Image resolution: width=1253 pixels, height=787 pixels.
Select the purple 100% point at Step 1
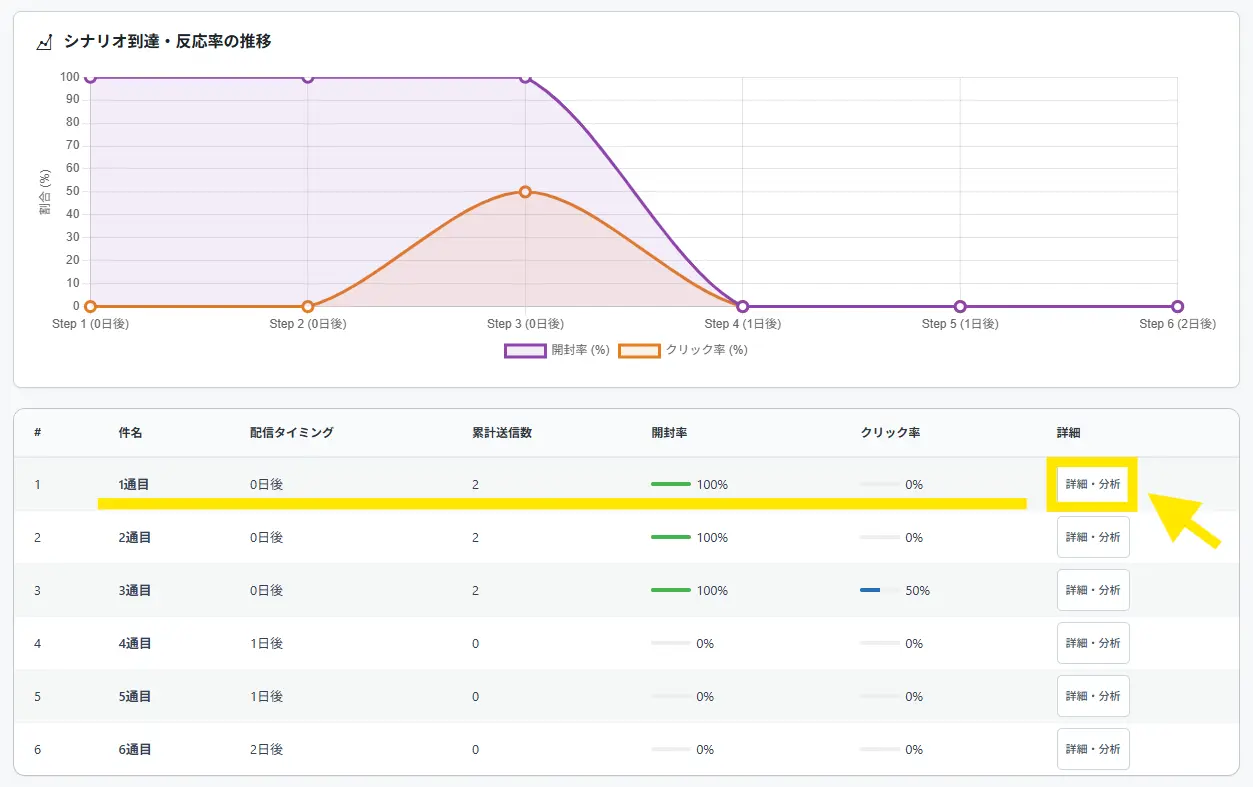point(91,77)
